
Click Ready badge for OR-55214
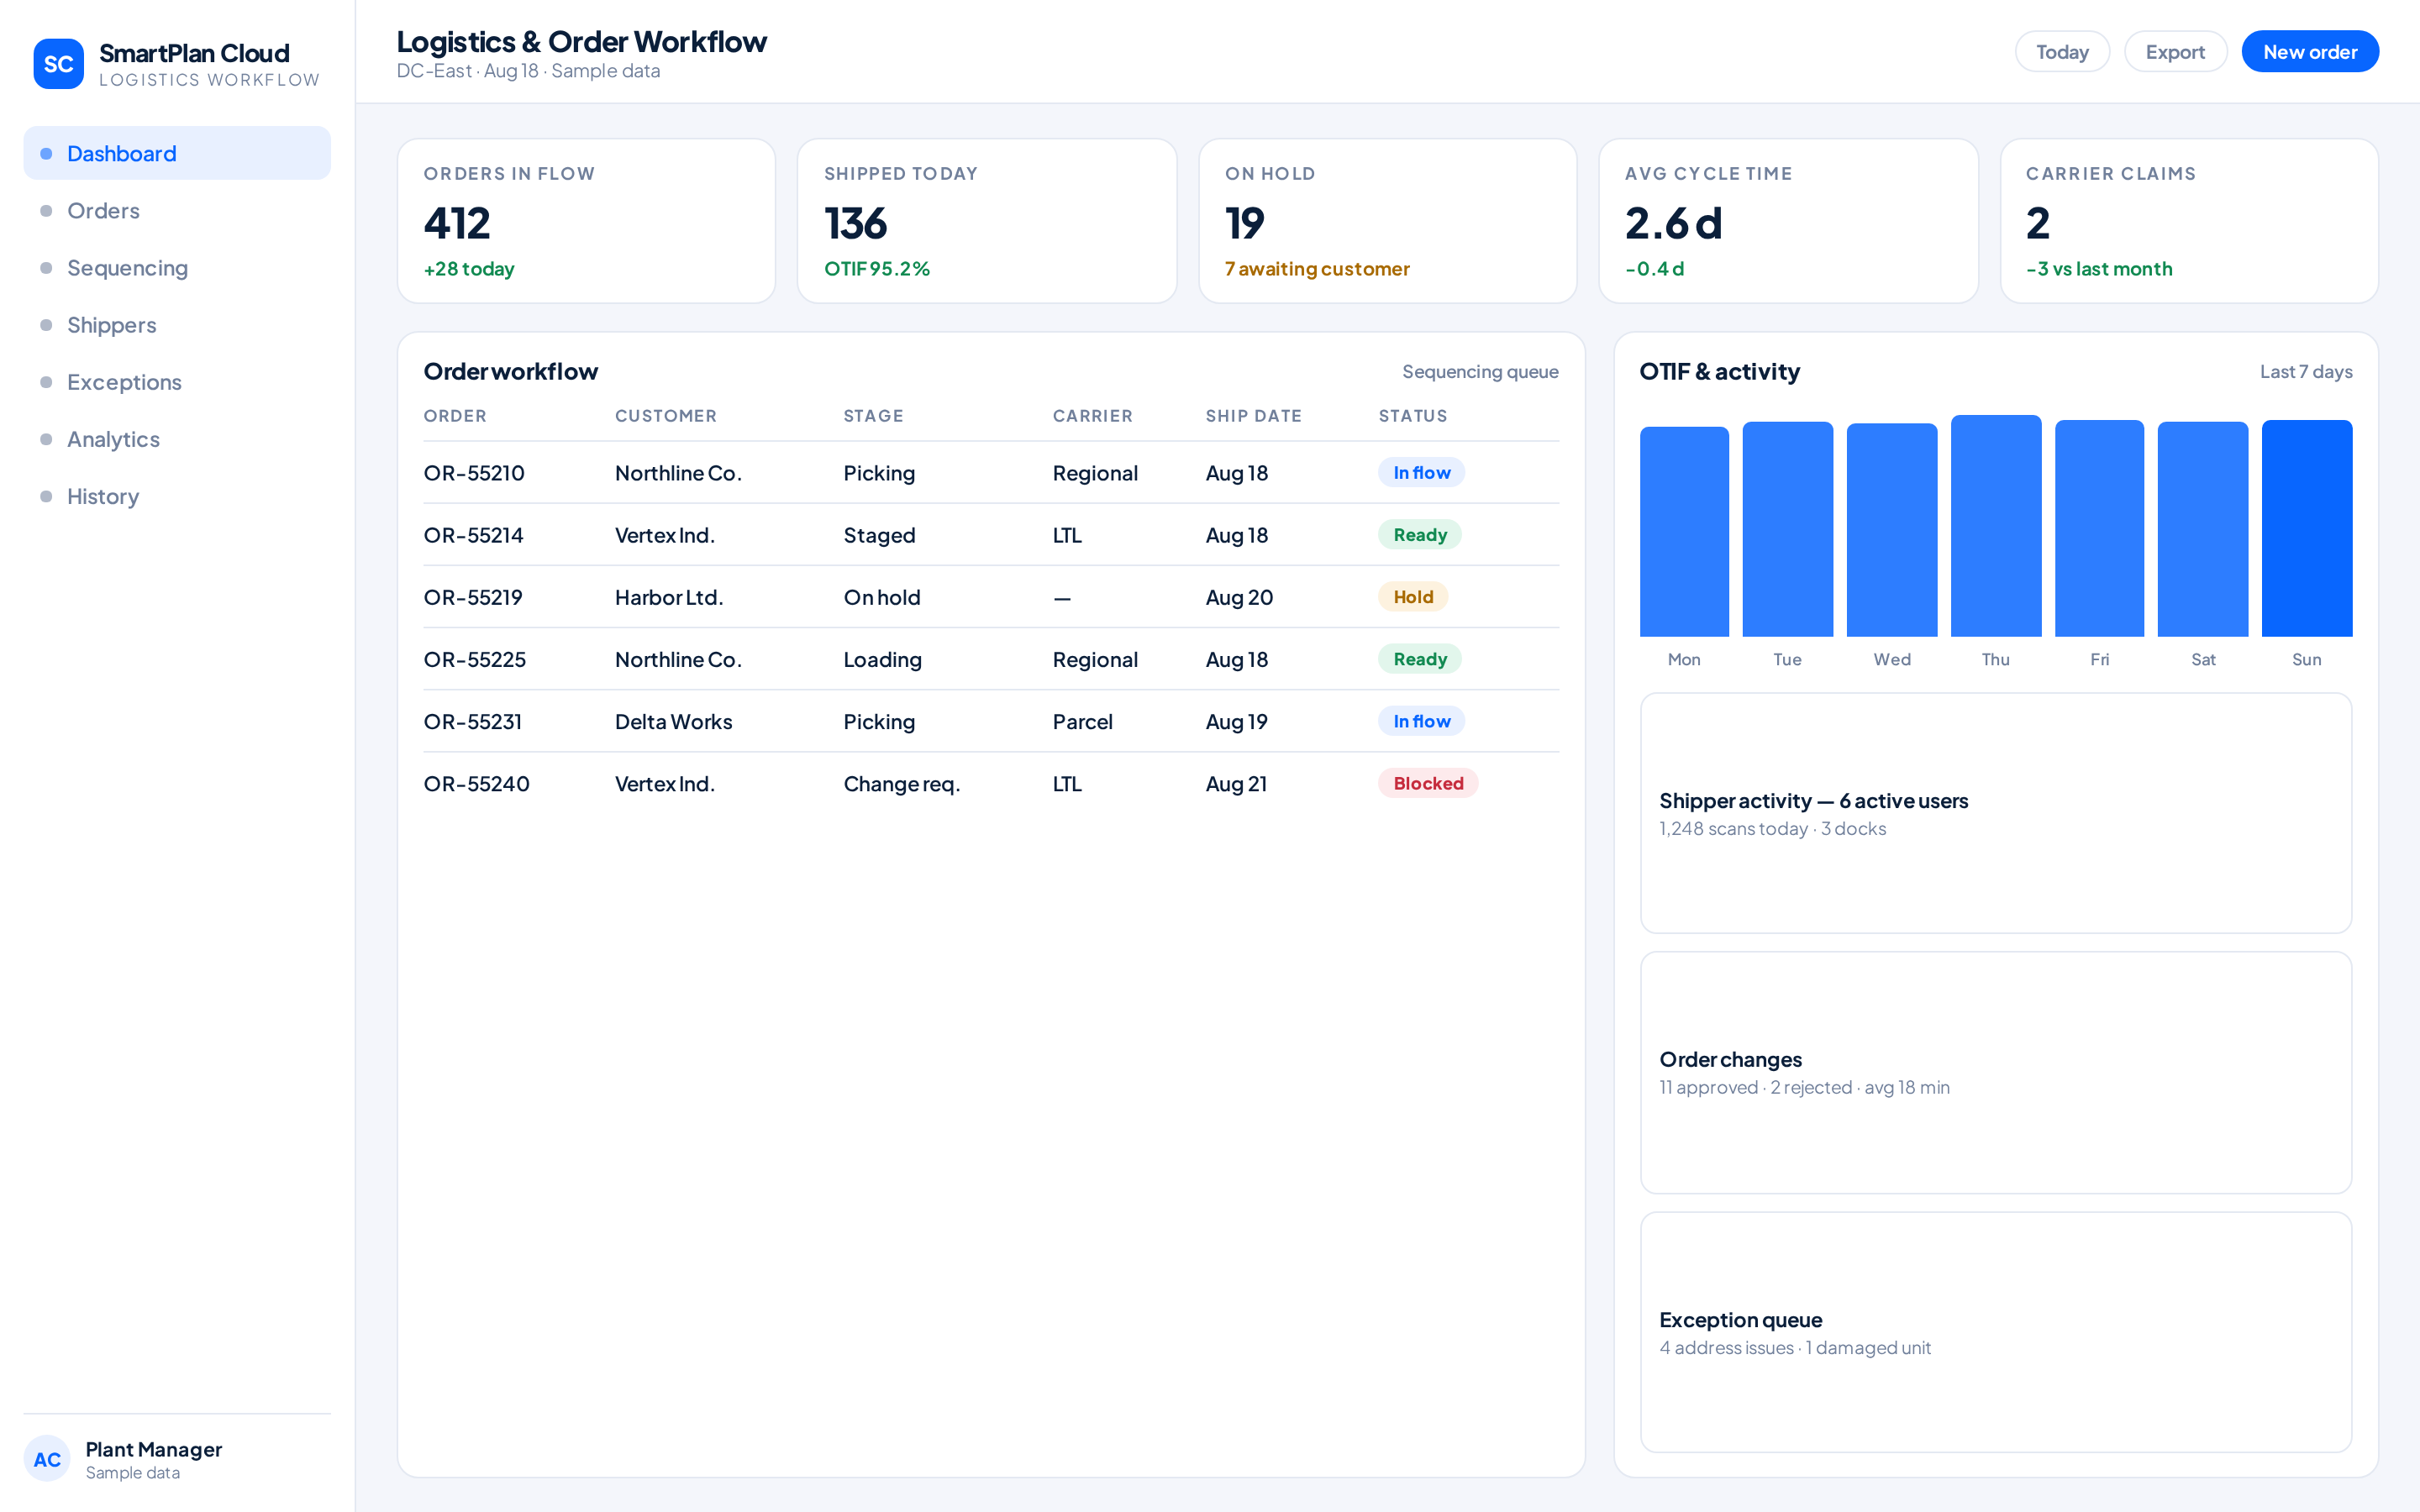click(1420, 535)
